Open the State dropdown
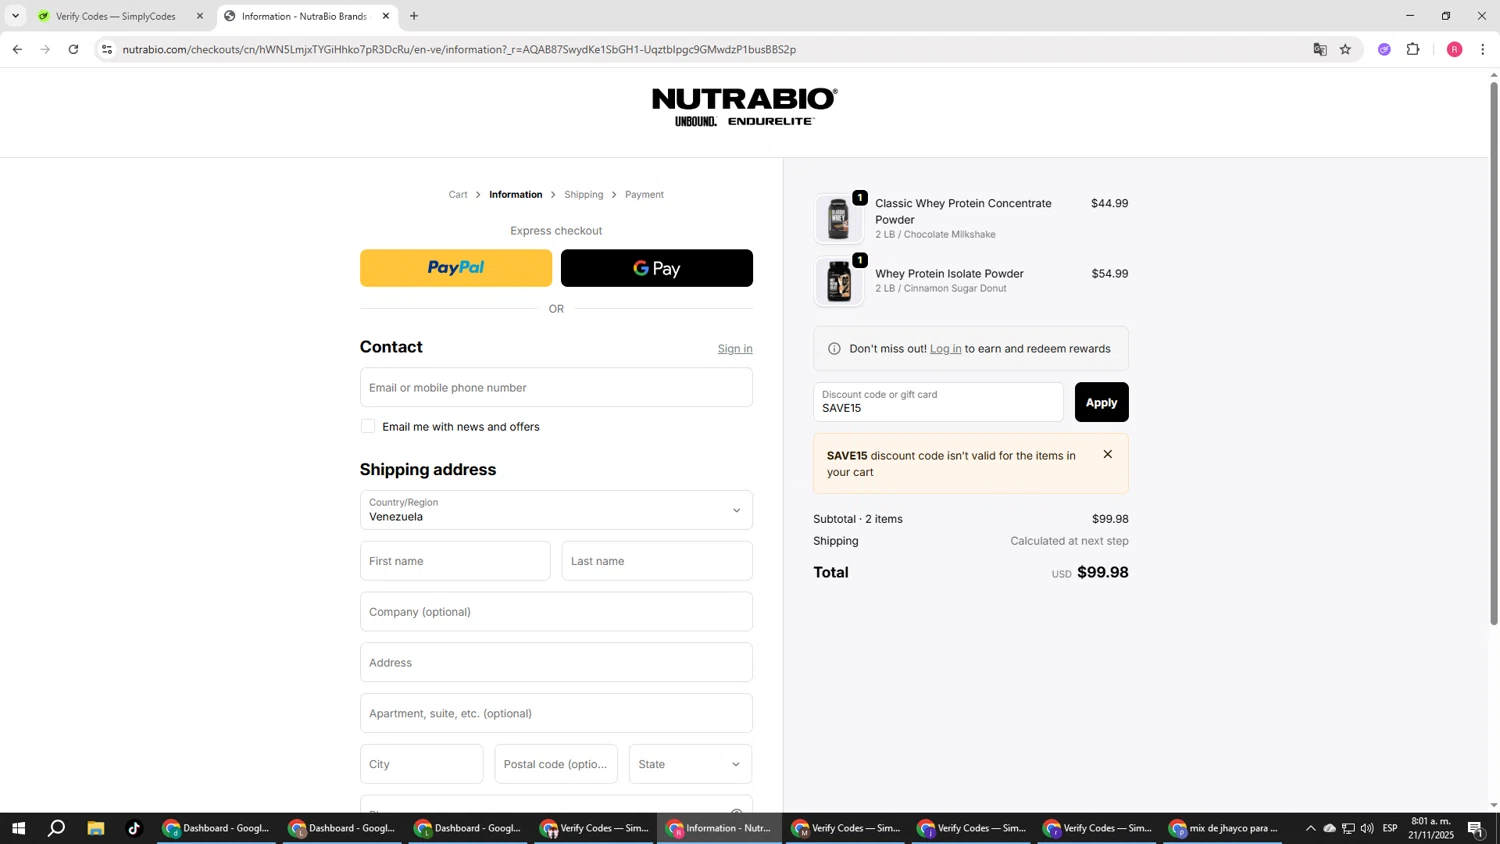1500x844 pixels. (691, 764)
